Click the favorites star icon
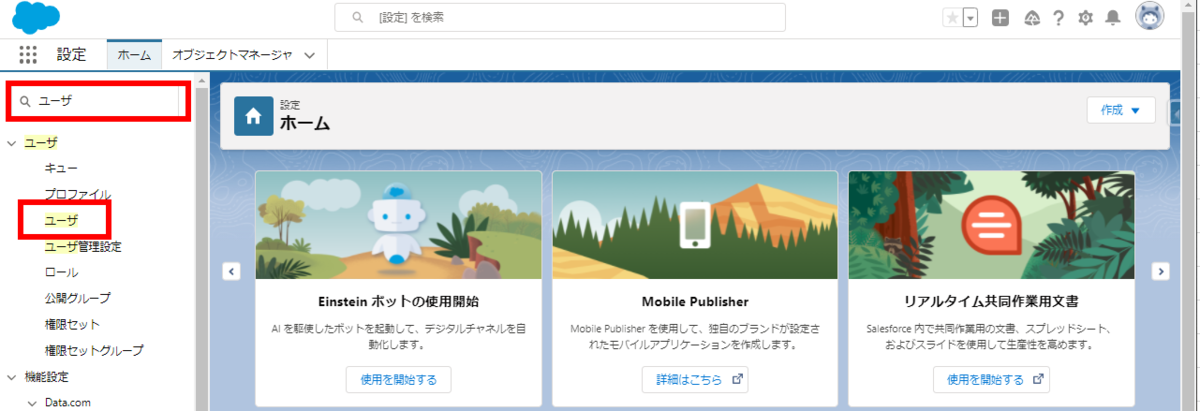This screenshot has width=1200, height=411. [x=952, y=18]
